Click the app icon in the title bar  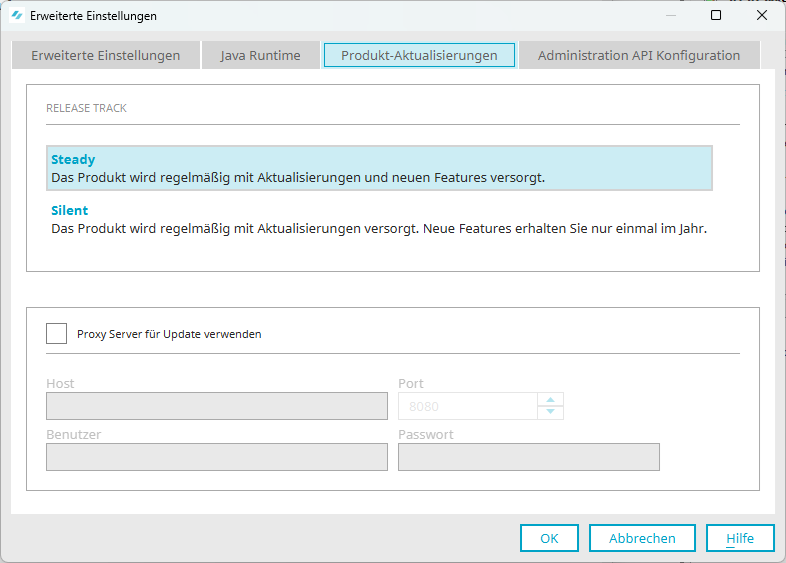coord(17,16)
